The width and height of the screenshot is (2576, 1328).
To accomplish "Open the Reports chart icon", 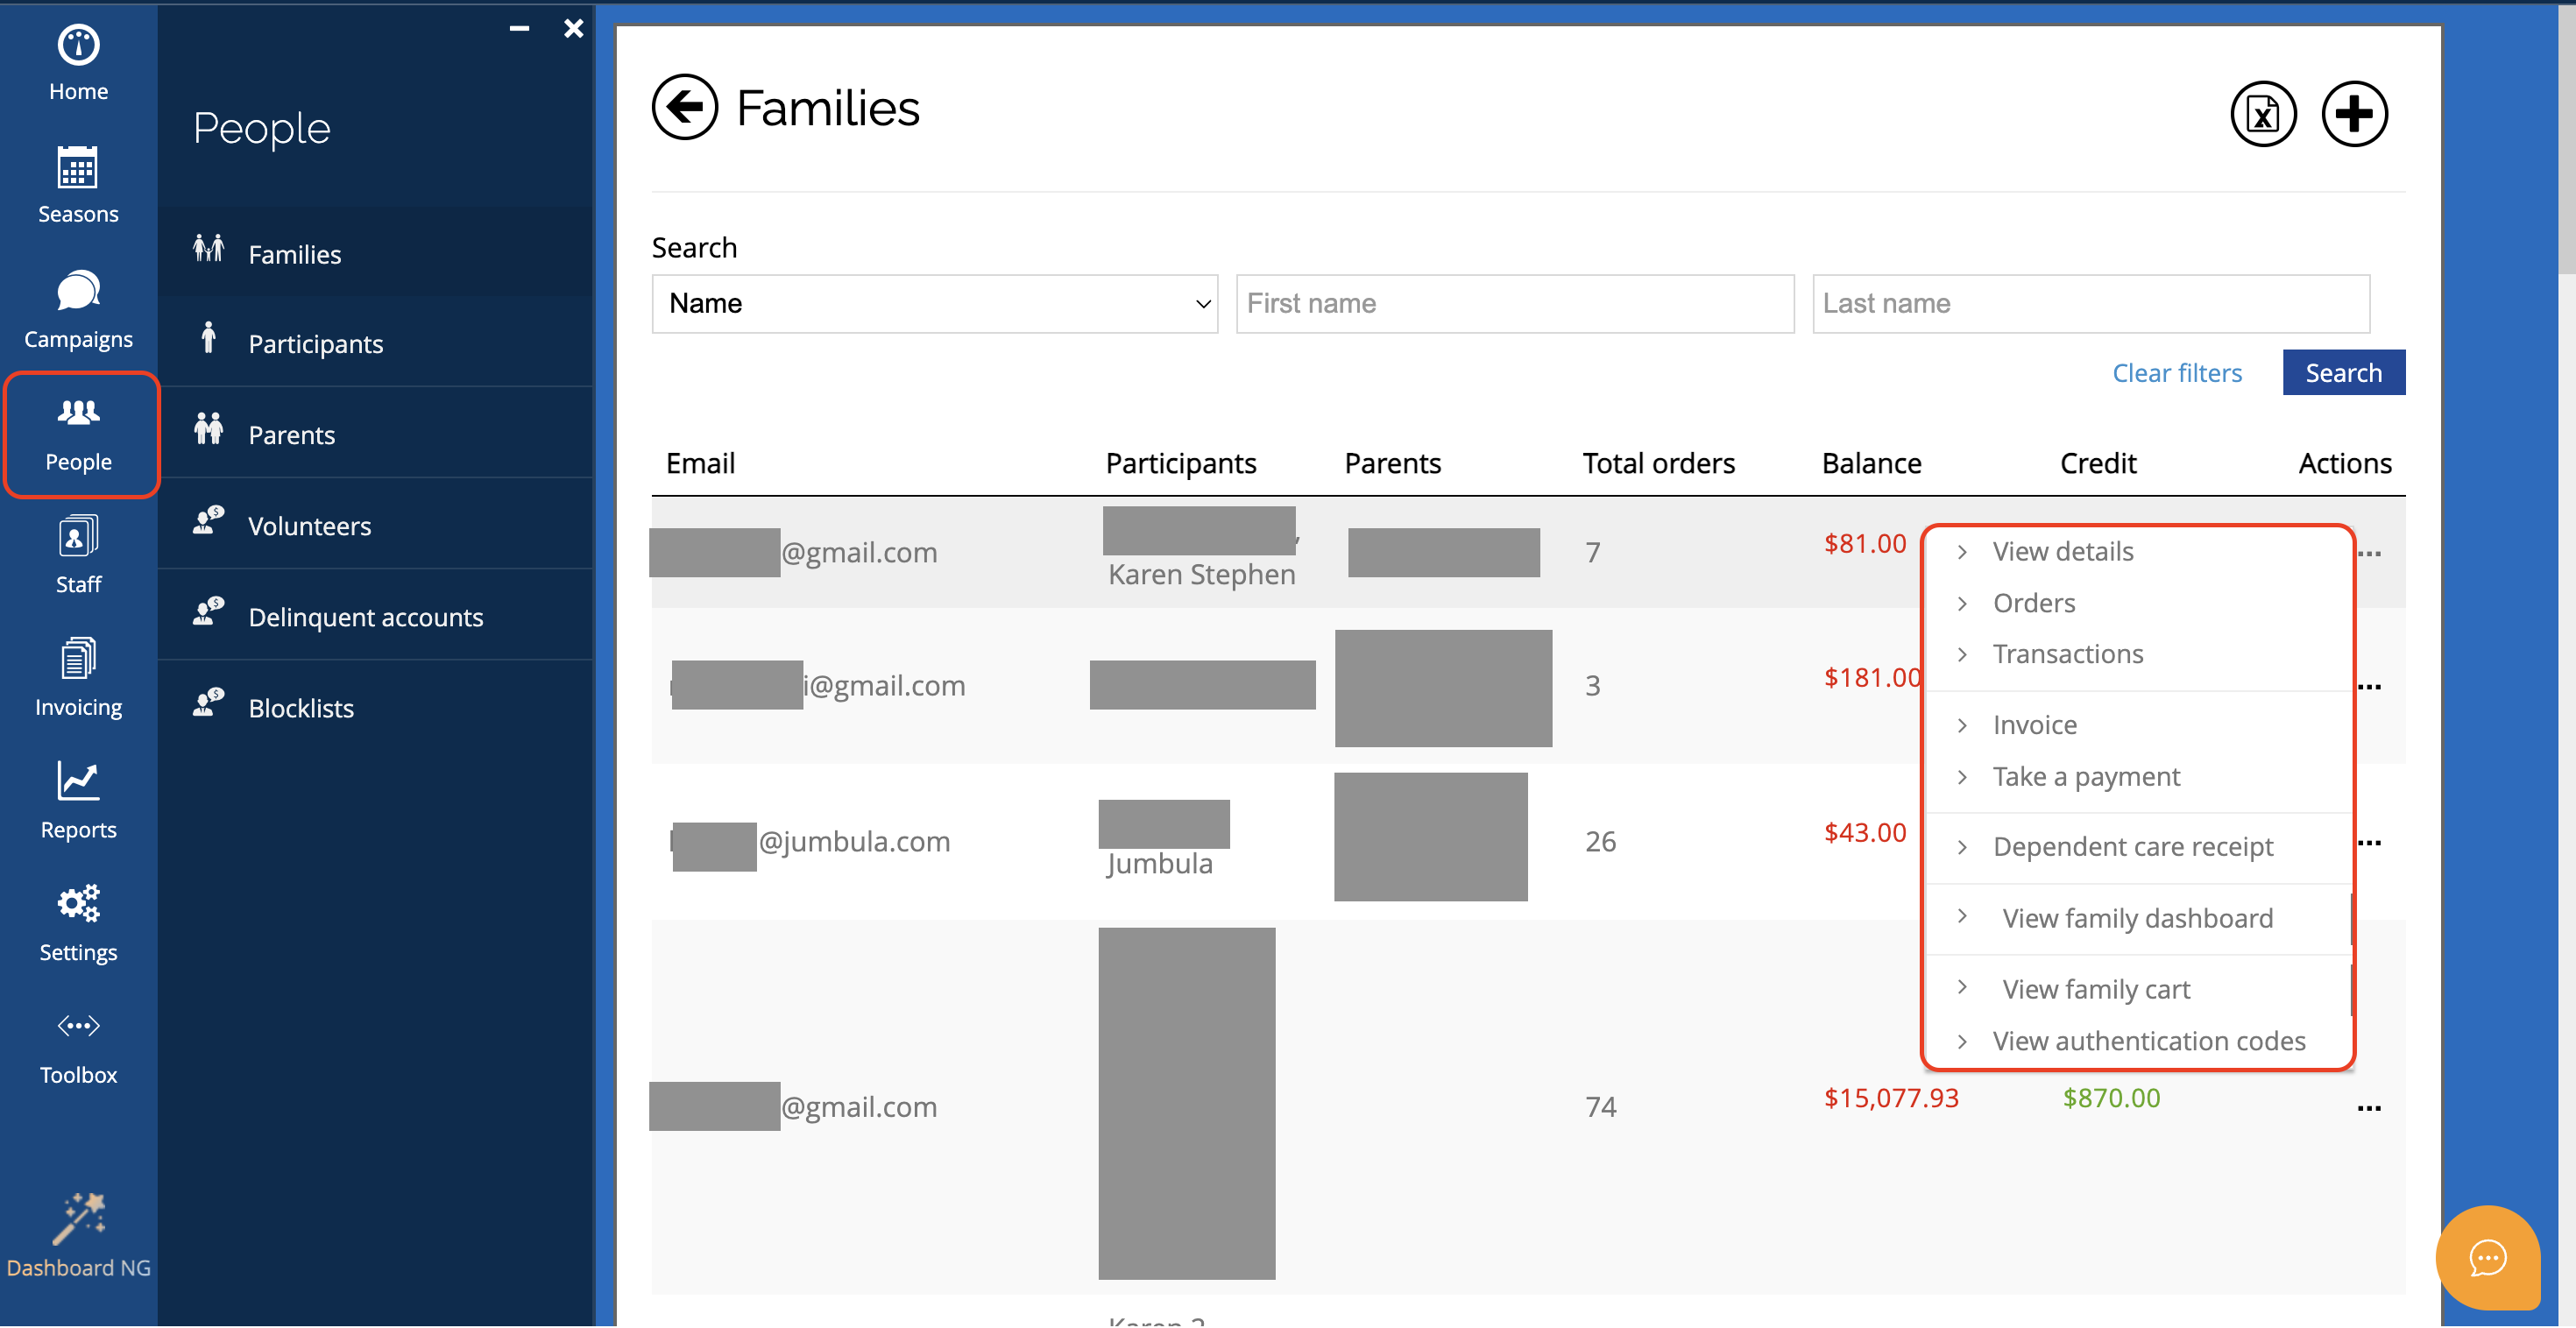I will click(78, 782).
